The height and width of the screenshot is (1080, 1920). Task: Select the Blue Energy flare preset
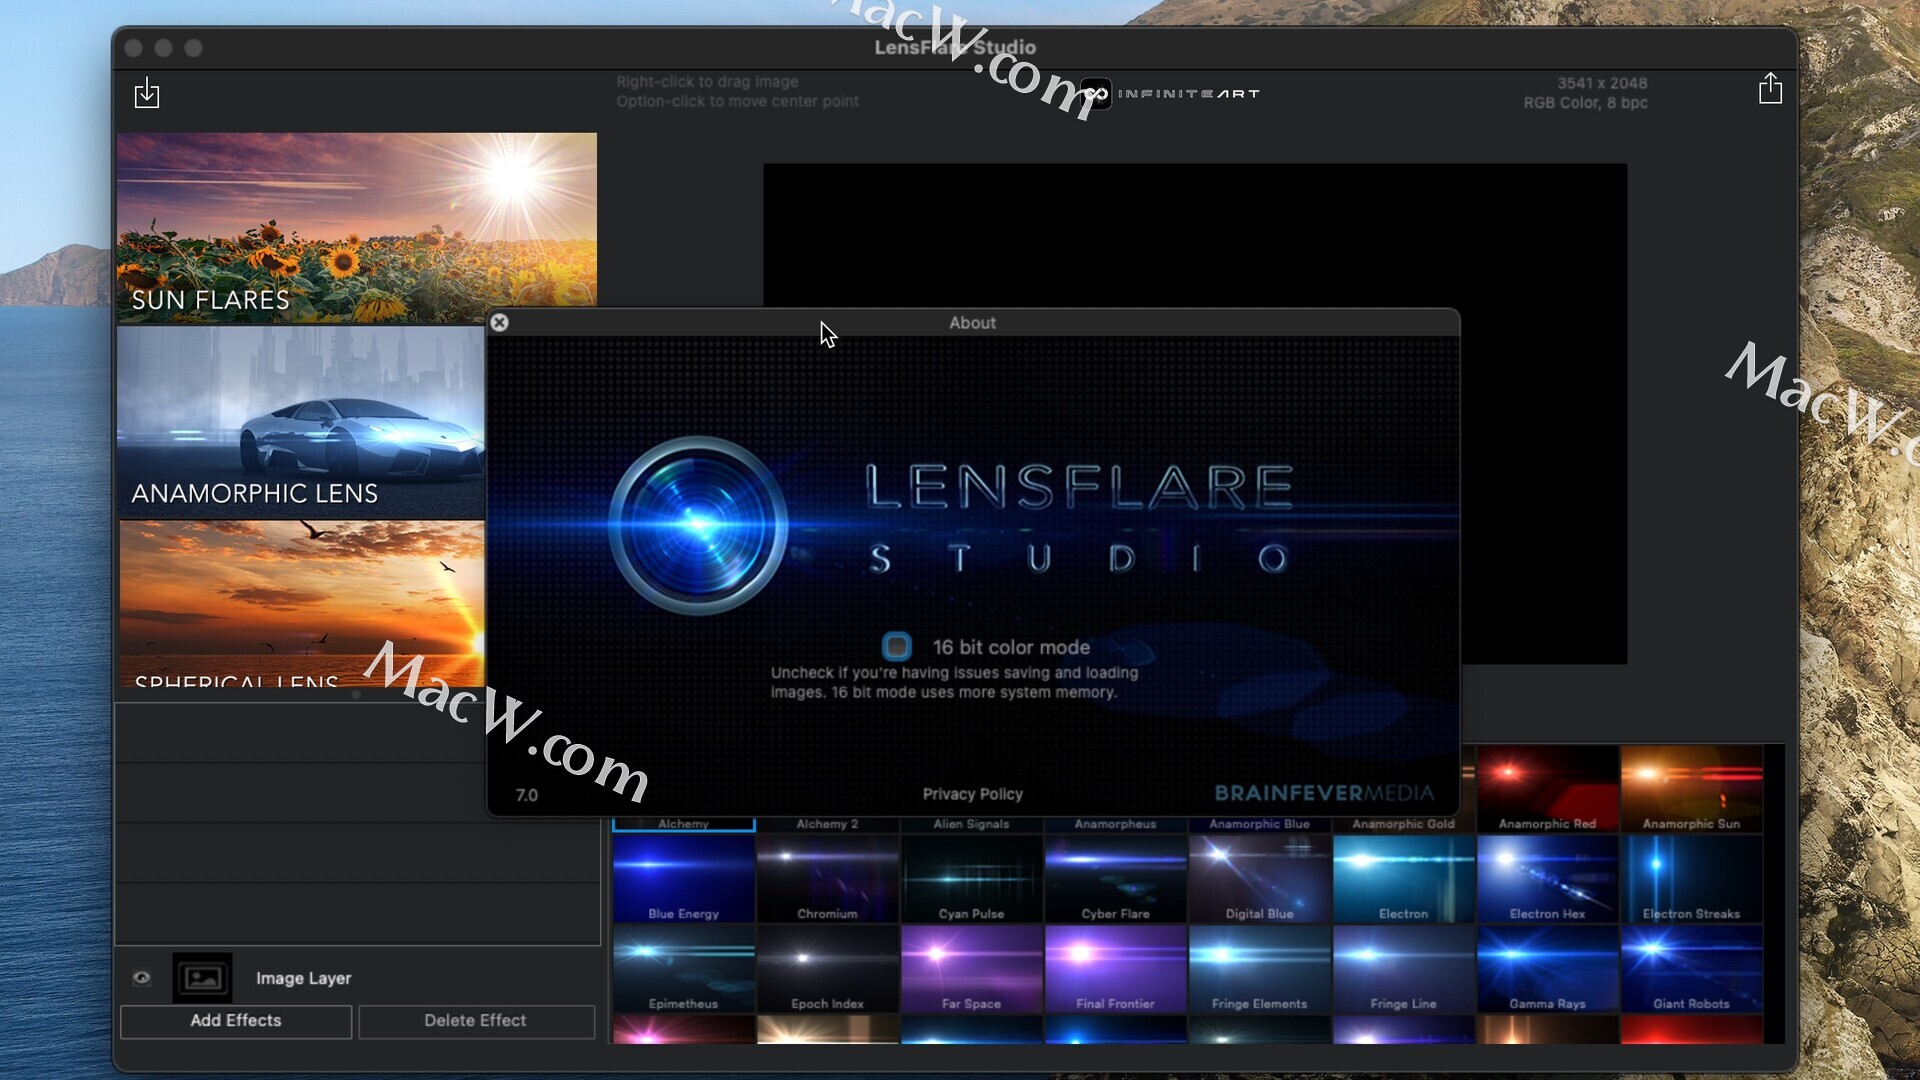683,879
